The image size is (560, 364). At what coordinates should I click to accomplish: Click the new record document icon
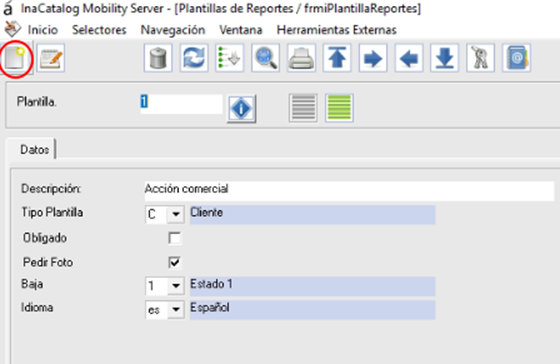[x=15, y=58]
